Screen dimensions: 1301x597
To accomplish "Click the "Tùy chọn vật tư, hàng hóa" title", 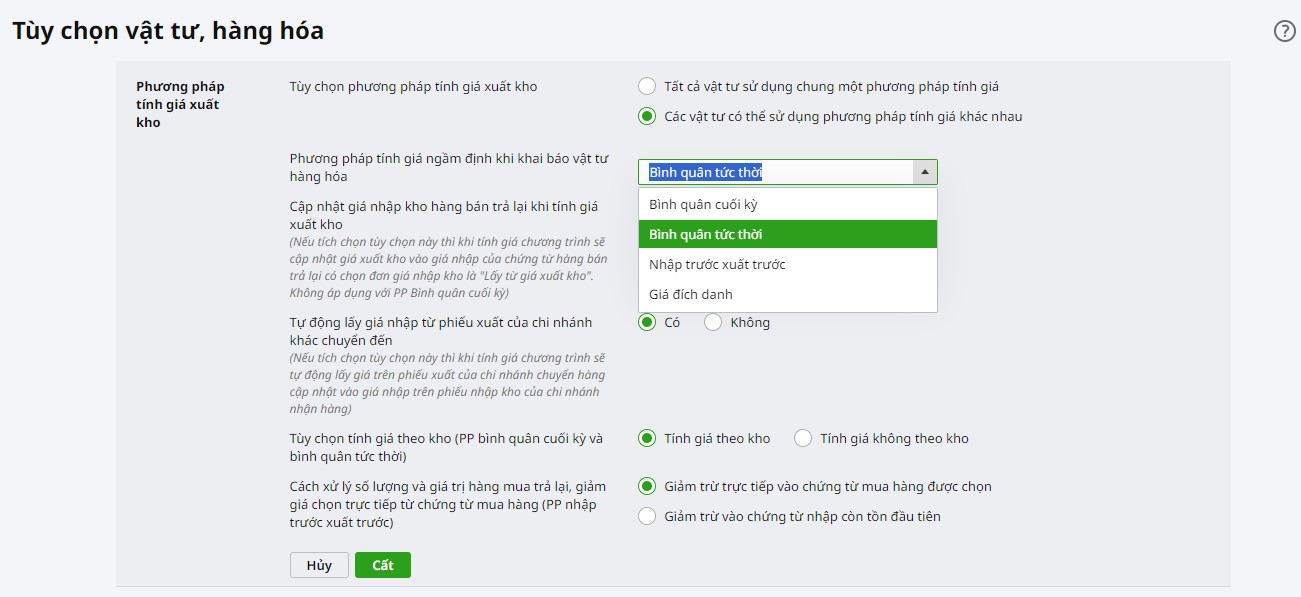I will 168,31.
